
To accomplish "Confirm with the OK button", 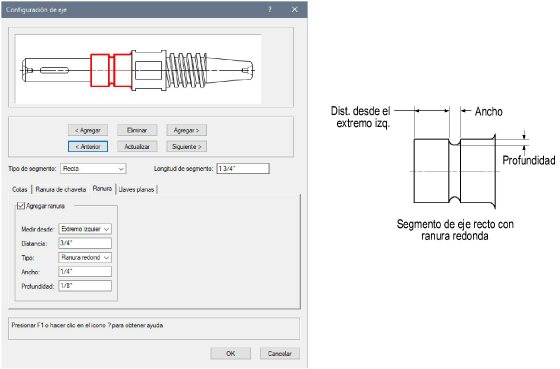I will click(x=231, y=353).
